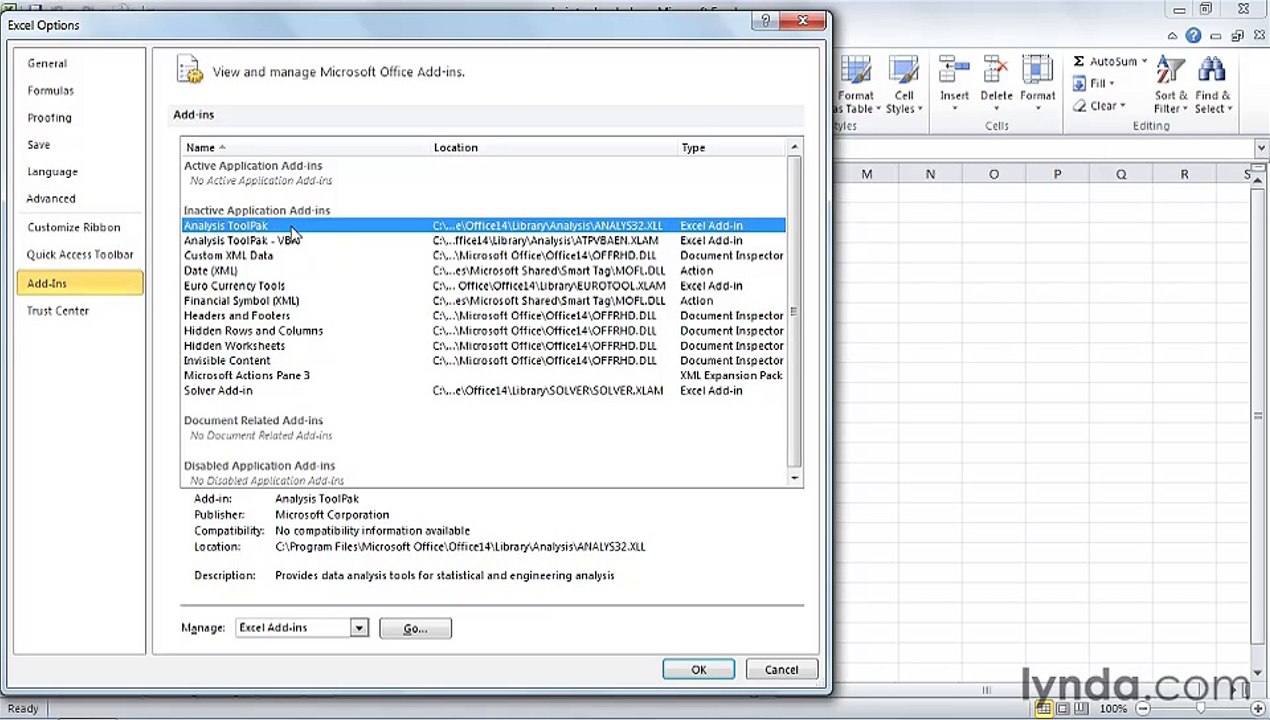Screen dimensions: 1270x720
Task: Click the AutoSum sigma icon
Action: (x=1079, y=61)
